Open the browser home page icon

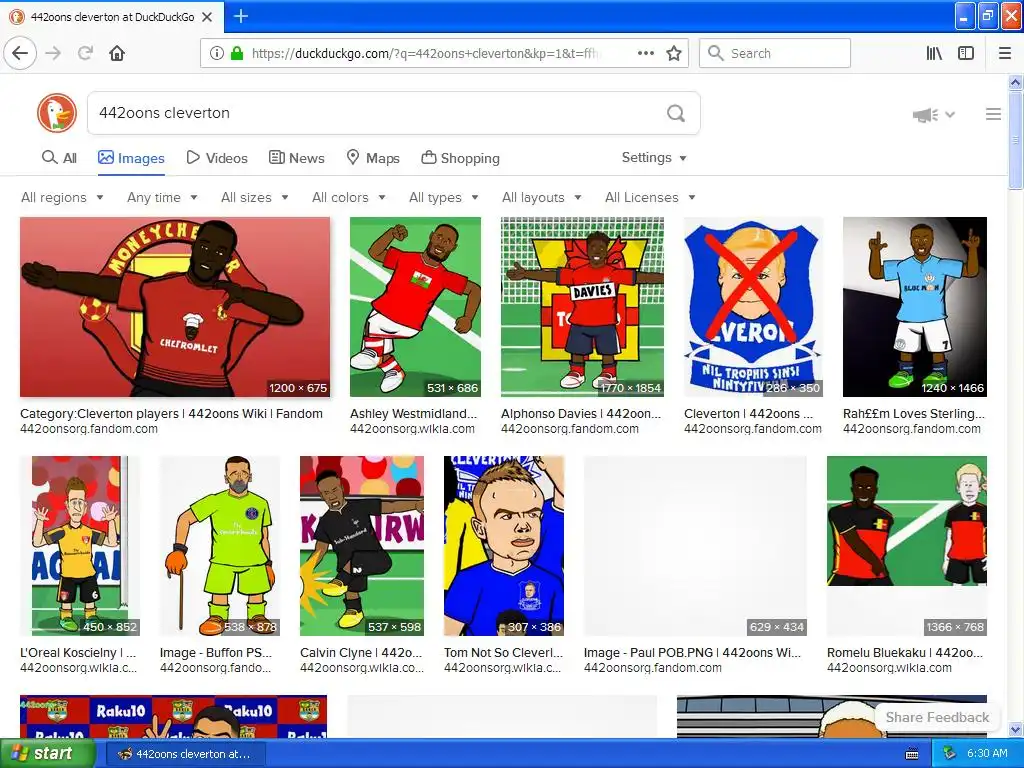click(117, 53)
